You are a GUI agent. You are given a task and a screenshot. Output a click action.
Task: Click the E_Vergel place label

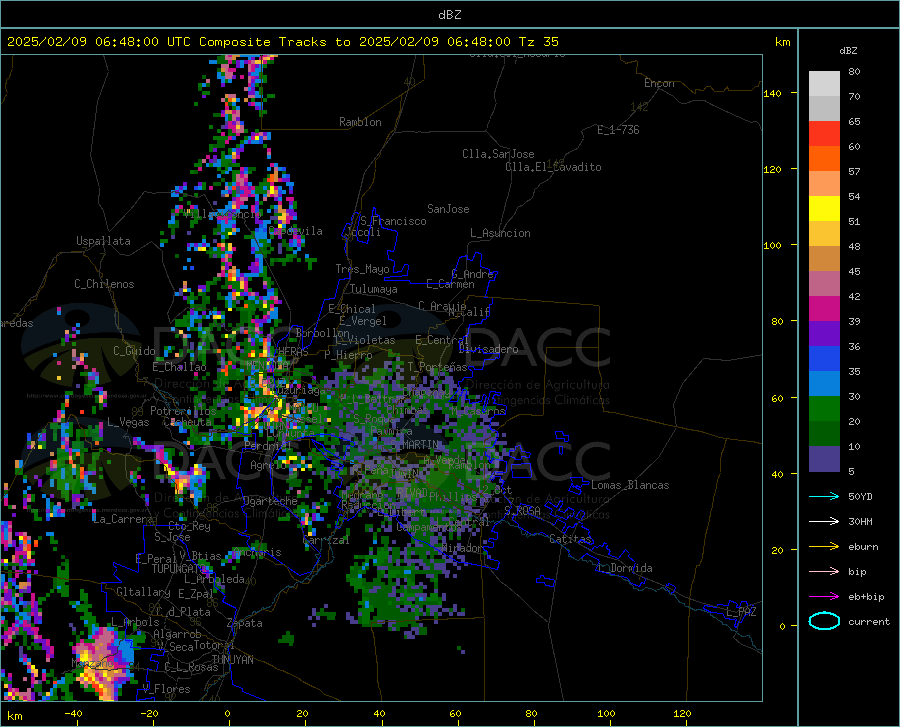point(363,321)
